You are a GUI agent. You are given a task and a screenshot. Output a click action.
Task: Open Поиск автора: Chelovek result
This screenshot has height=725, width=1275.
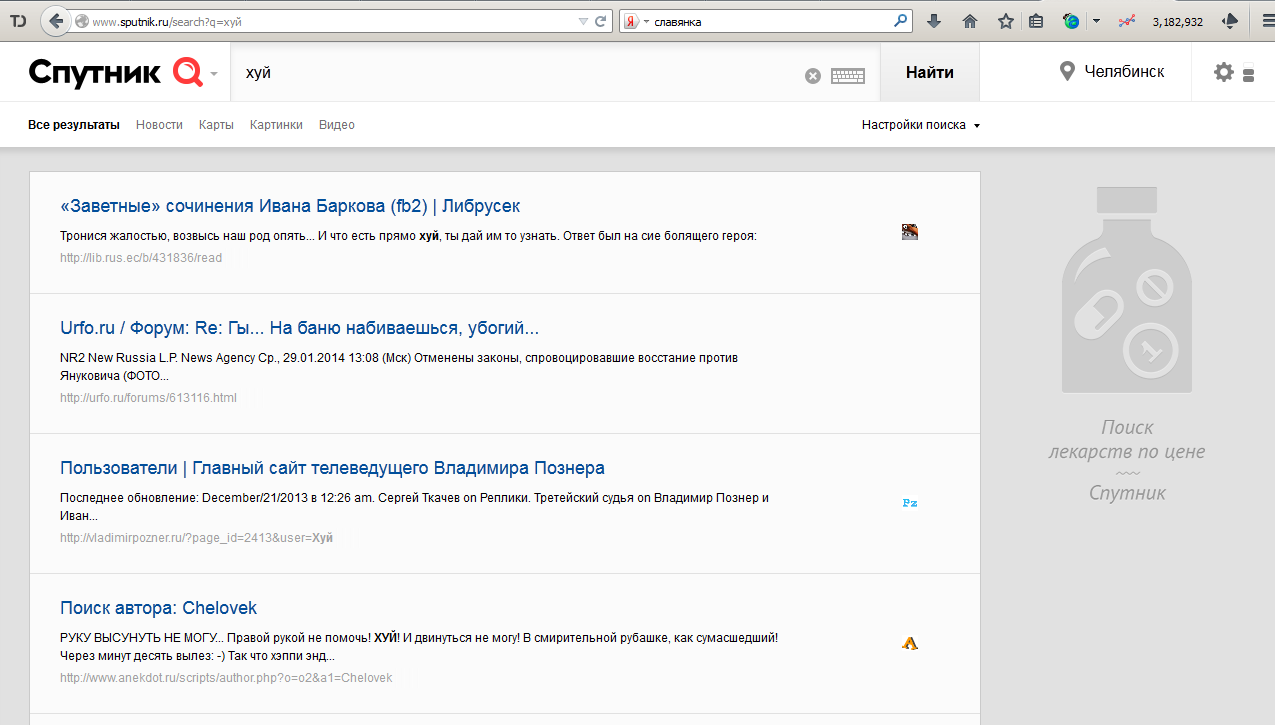159,608
